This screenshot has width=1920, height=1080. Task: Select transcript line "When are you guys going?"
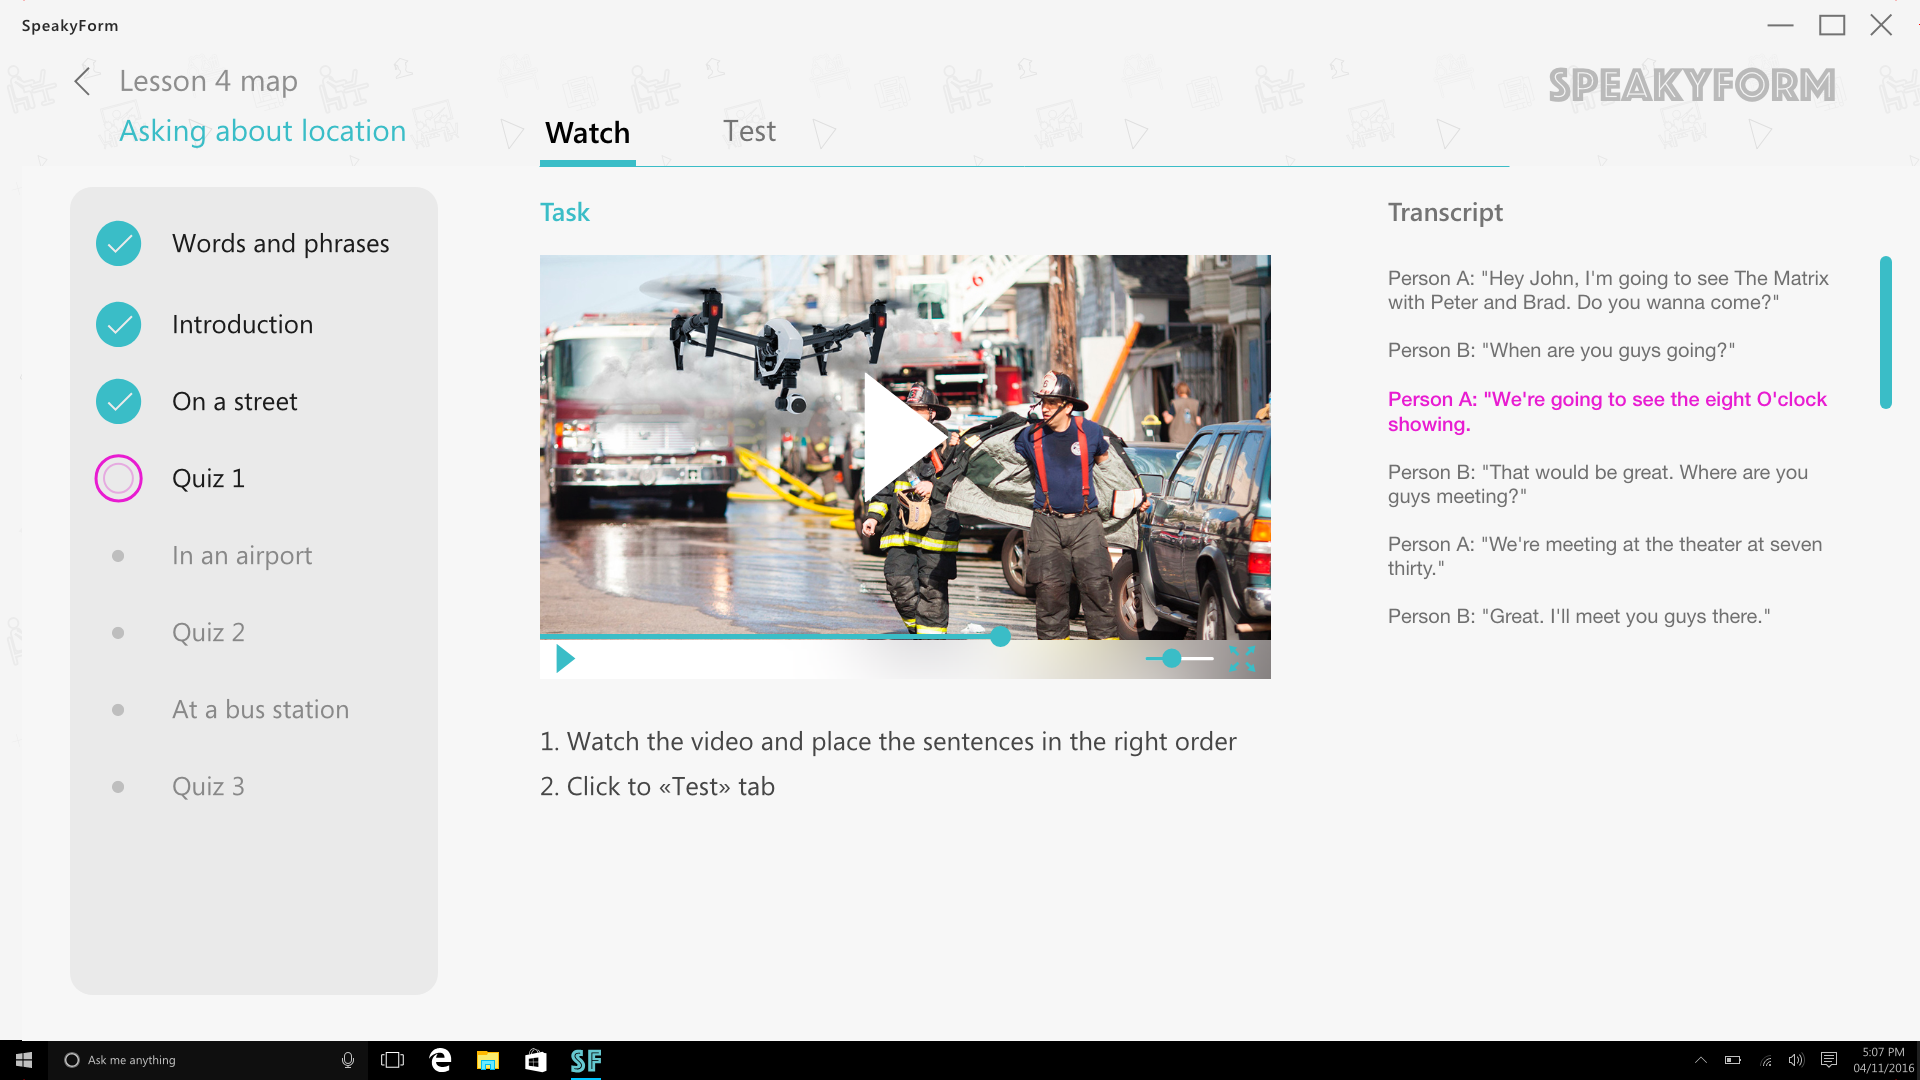[1561, 350]
